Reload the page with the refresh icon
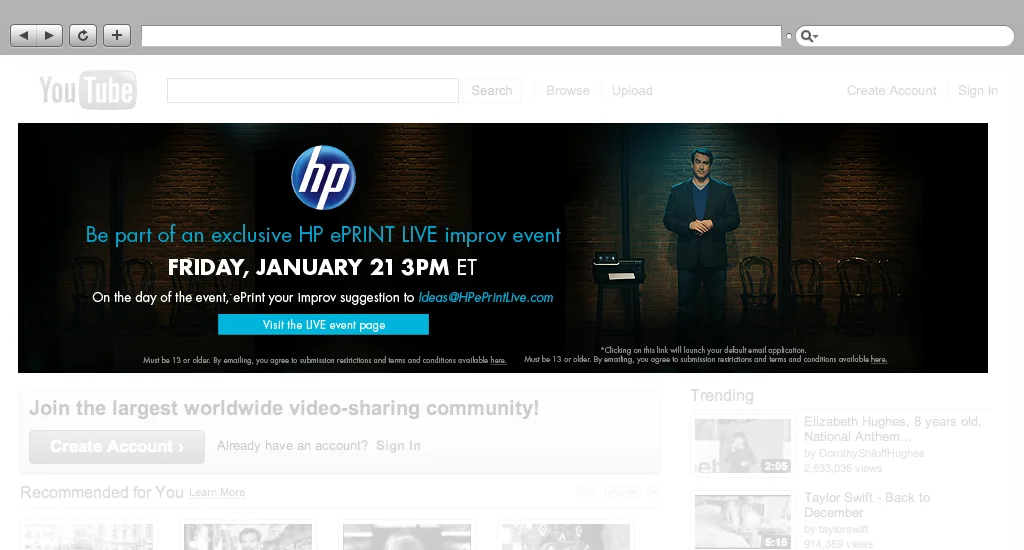This screenshot has width=1024, height=550. click(x=83, y=35)
